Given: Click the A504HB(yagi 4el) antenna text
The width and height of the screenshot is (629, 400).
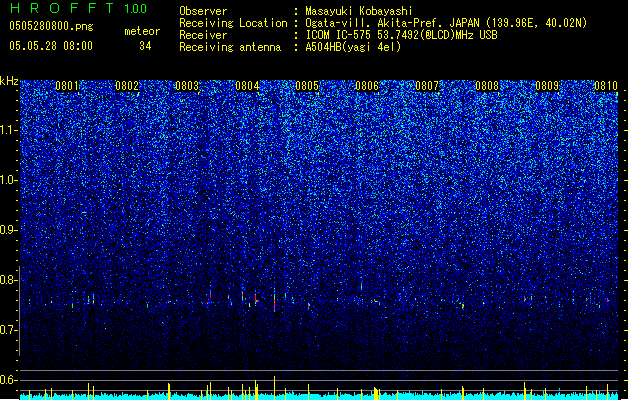Looking at the screenshot, I should point(353,47).
